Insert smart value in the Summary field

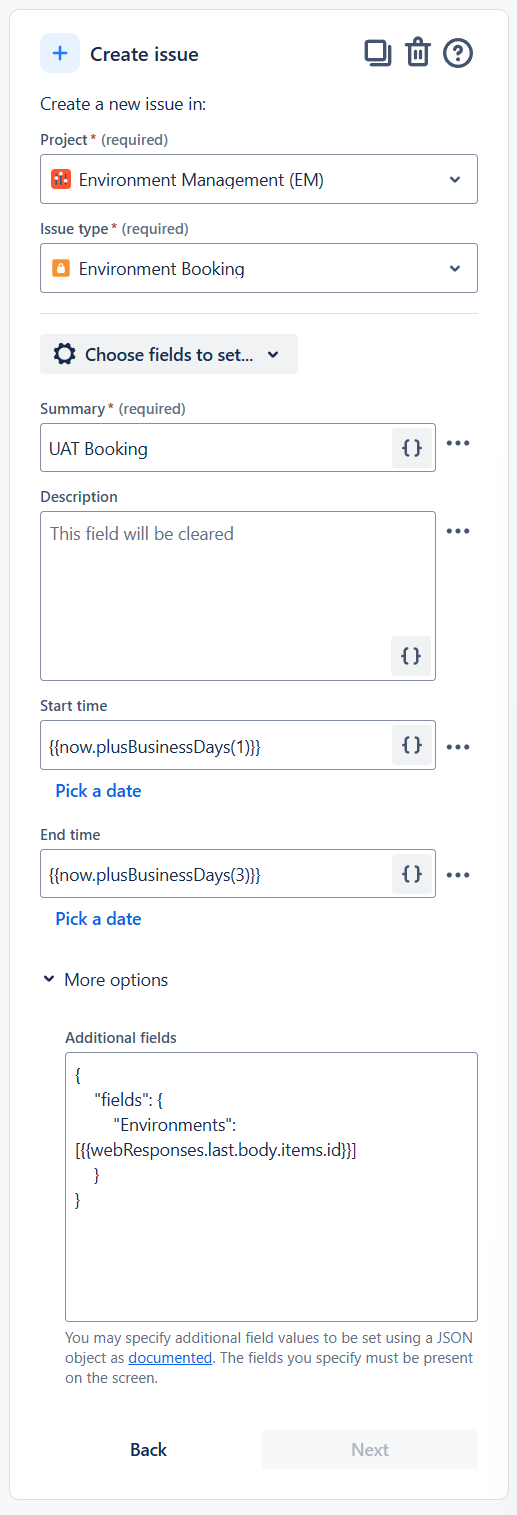point(411,448)
